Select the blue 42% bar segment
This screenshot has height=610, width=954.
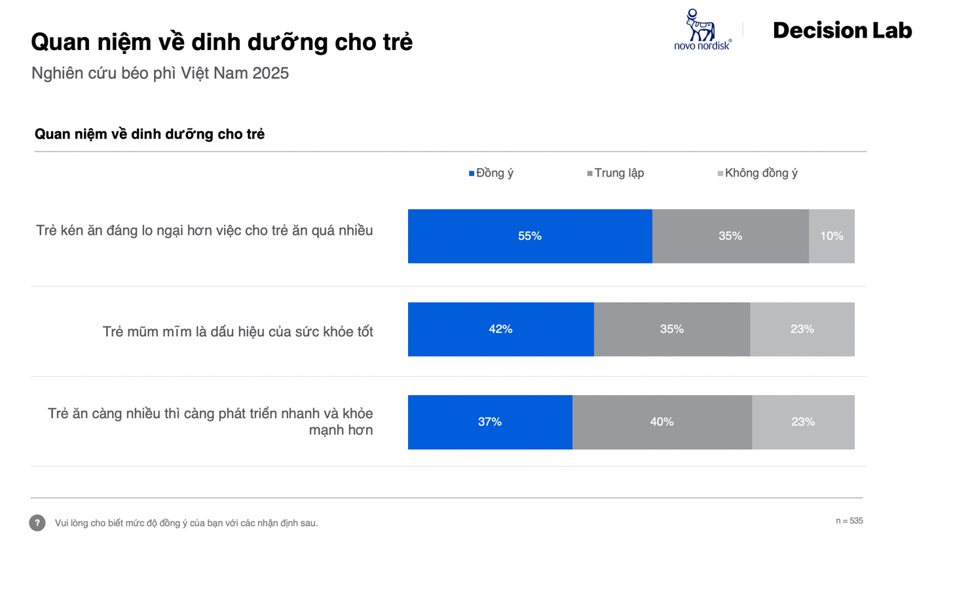(500, 329)
